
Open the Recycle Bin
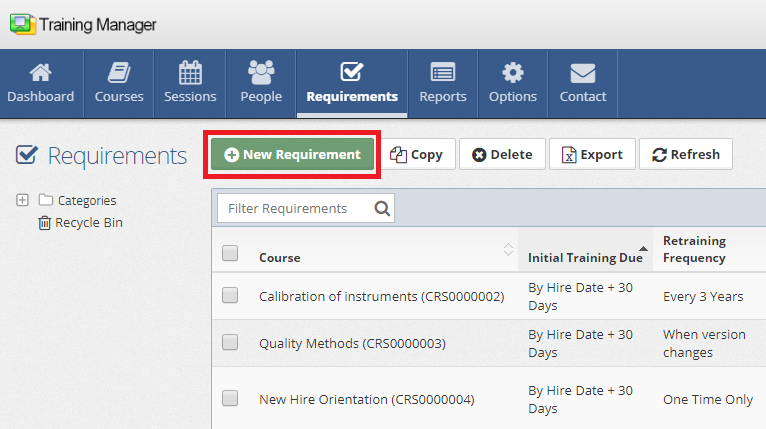click(81, 223)
